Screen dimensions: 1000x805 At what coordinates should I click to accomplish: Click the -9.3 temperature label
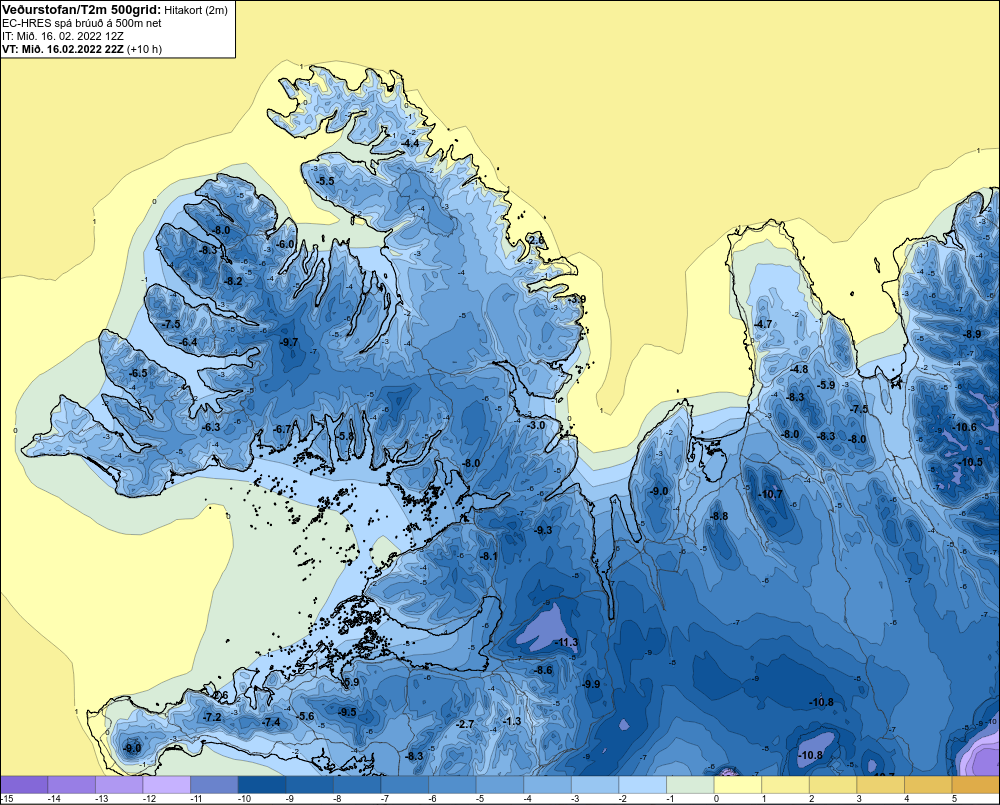(543, 530)
